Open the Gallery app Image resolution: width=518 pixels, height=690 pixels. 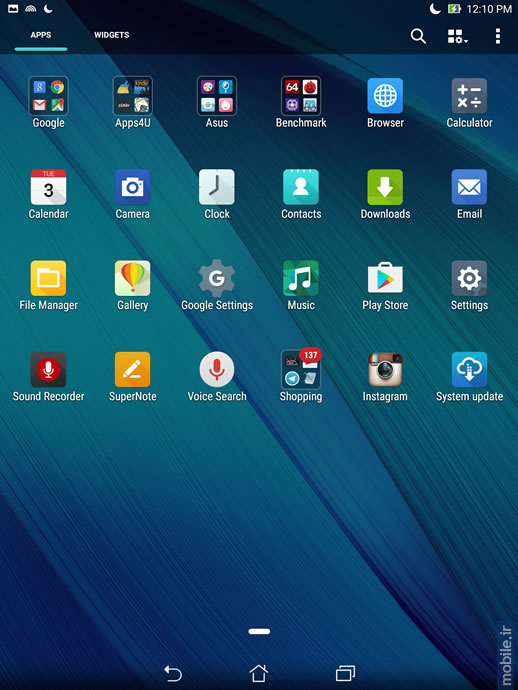[x=132, y=278]
